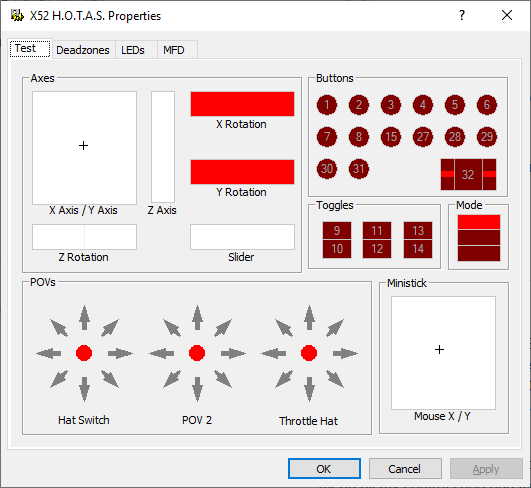
Task: Click toggle 12 indicator
Action: pos(377,249)
